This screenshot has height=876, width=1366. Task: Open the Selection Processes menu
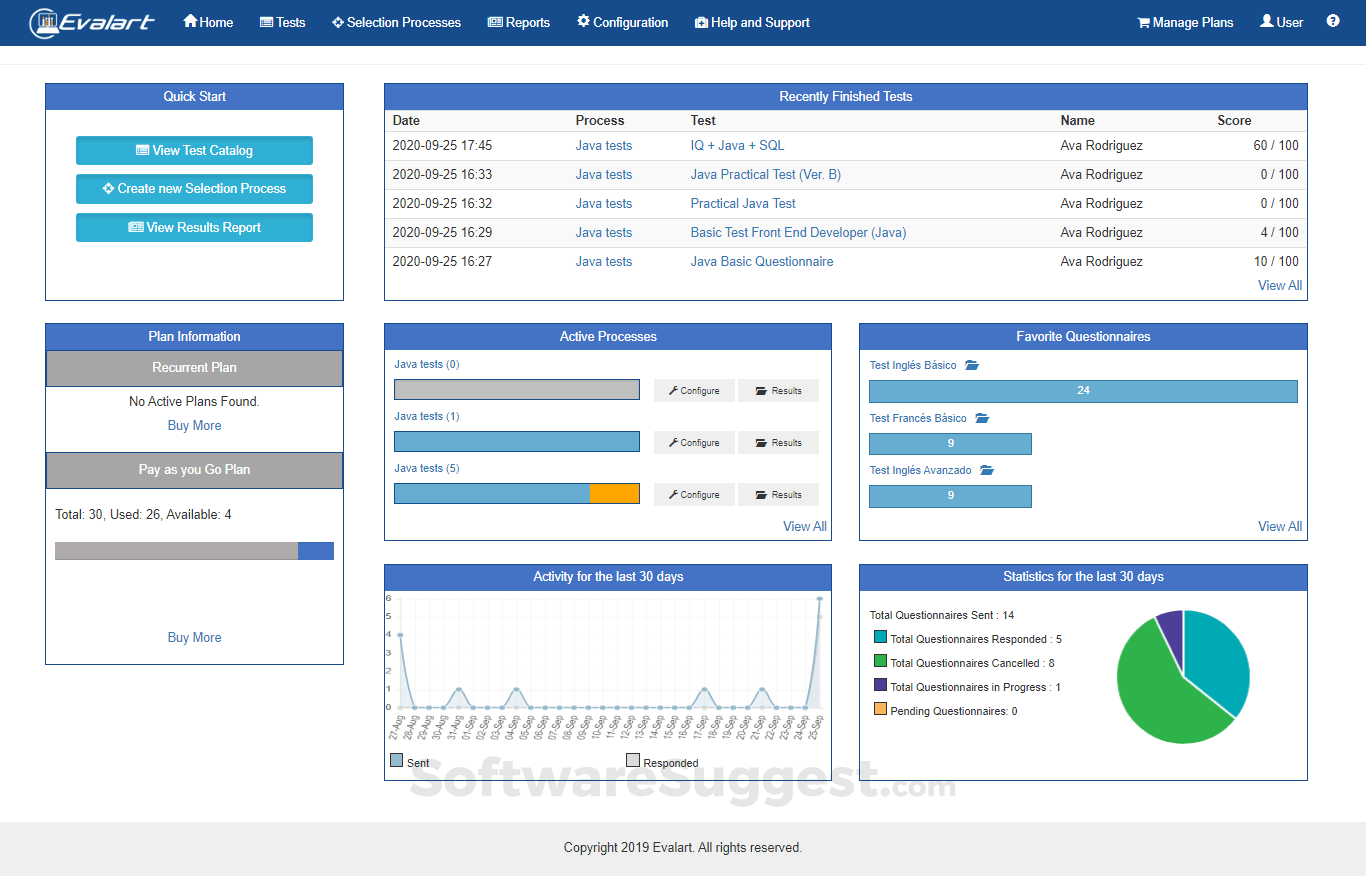395,22
